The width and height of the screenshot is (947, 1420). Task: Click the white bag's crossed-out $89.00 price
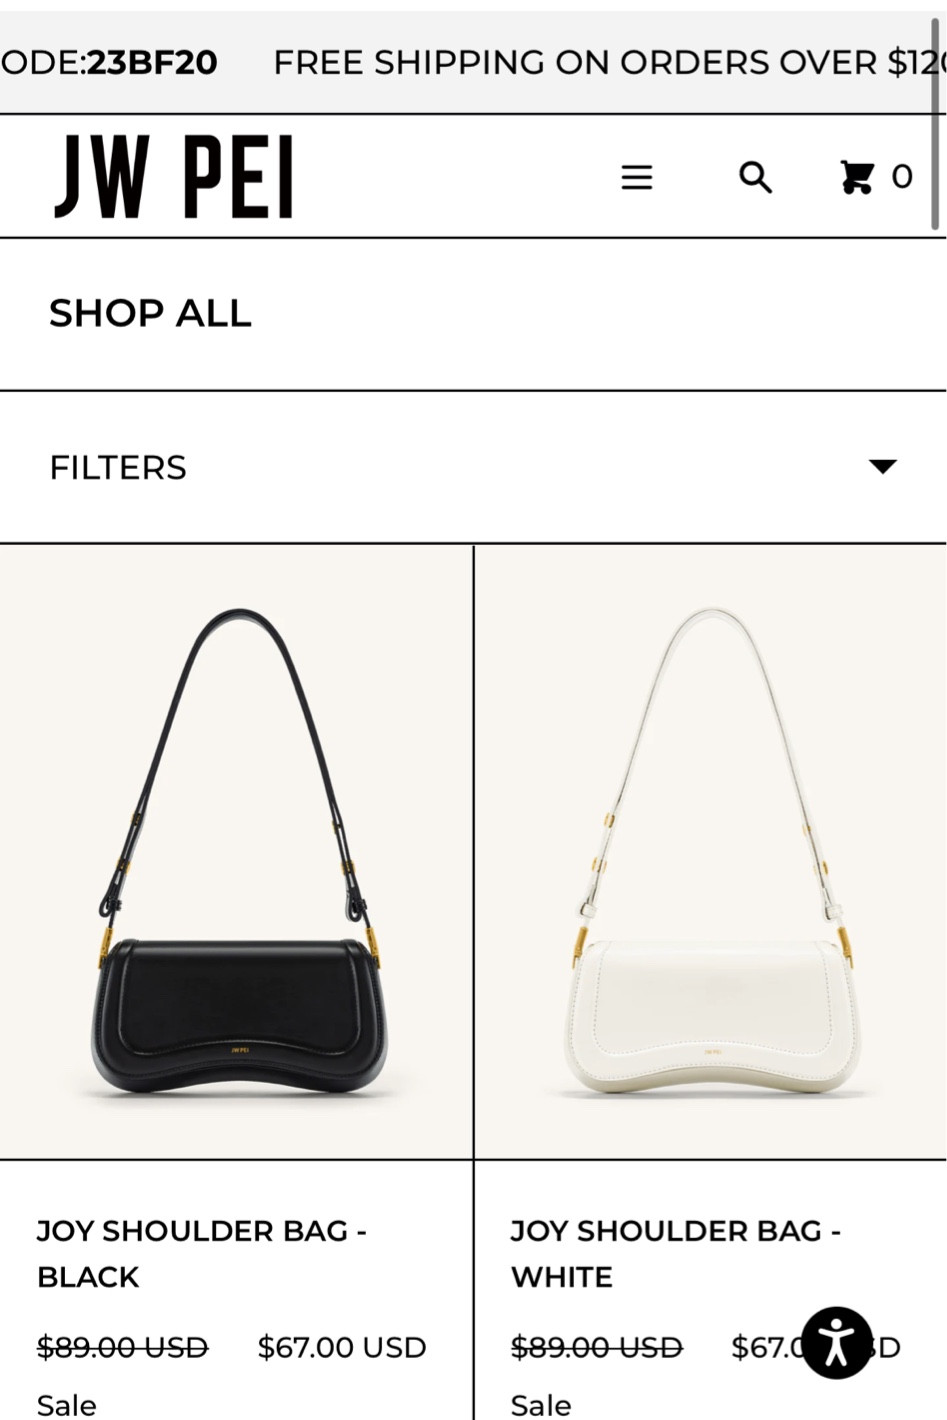click(x=596, y=1348)
